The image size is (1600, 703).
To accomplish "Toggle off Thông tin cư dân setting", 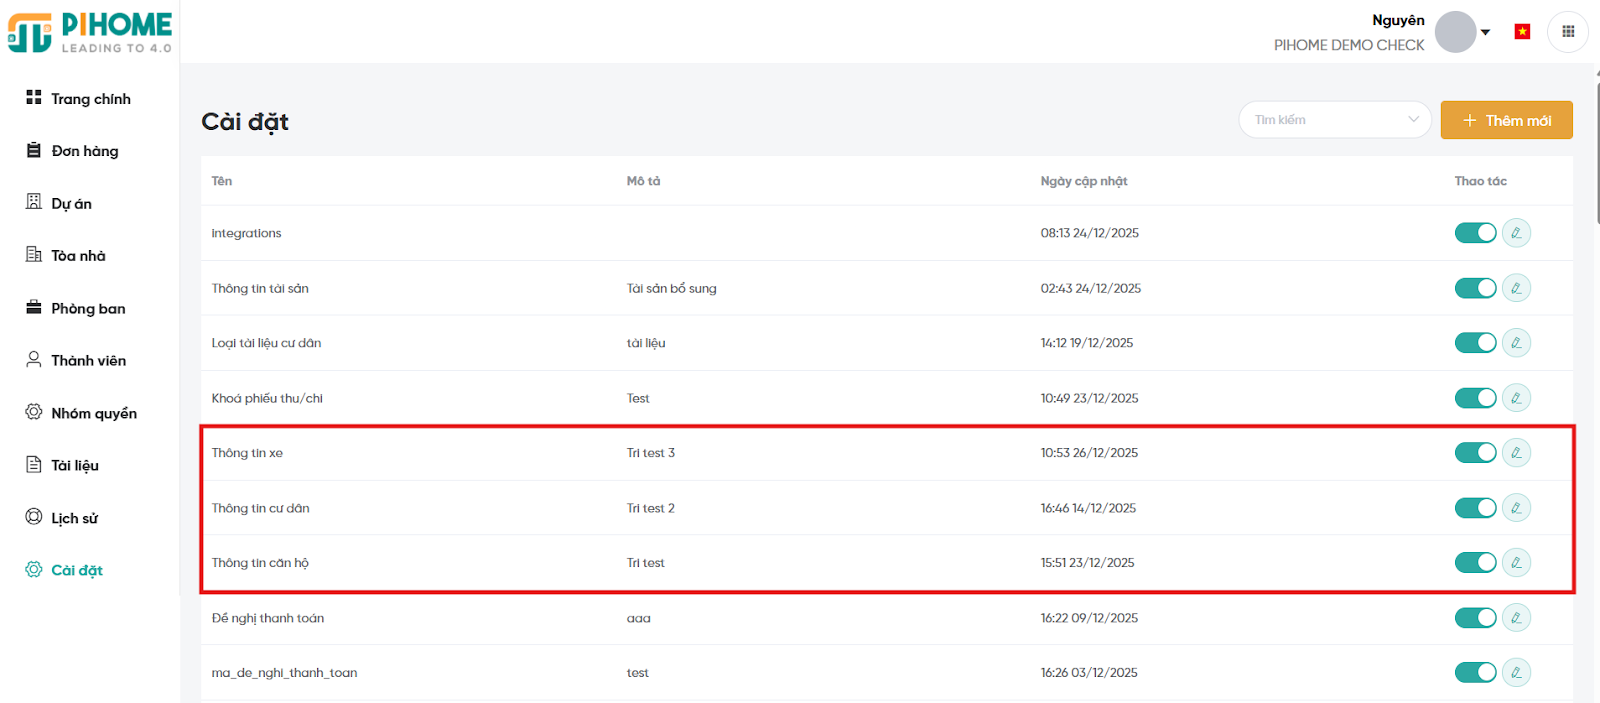I will pos(1475,508).
